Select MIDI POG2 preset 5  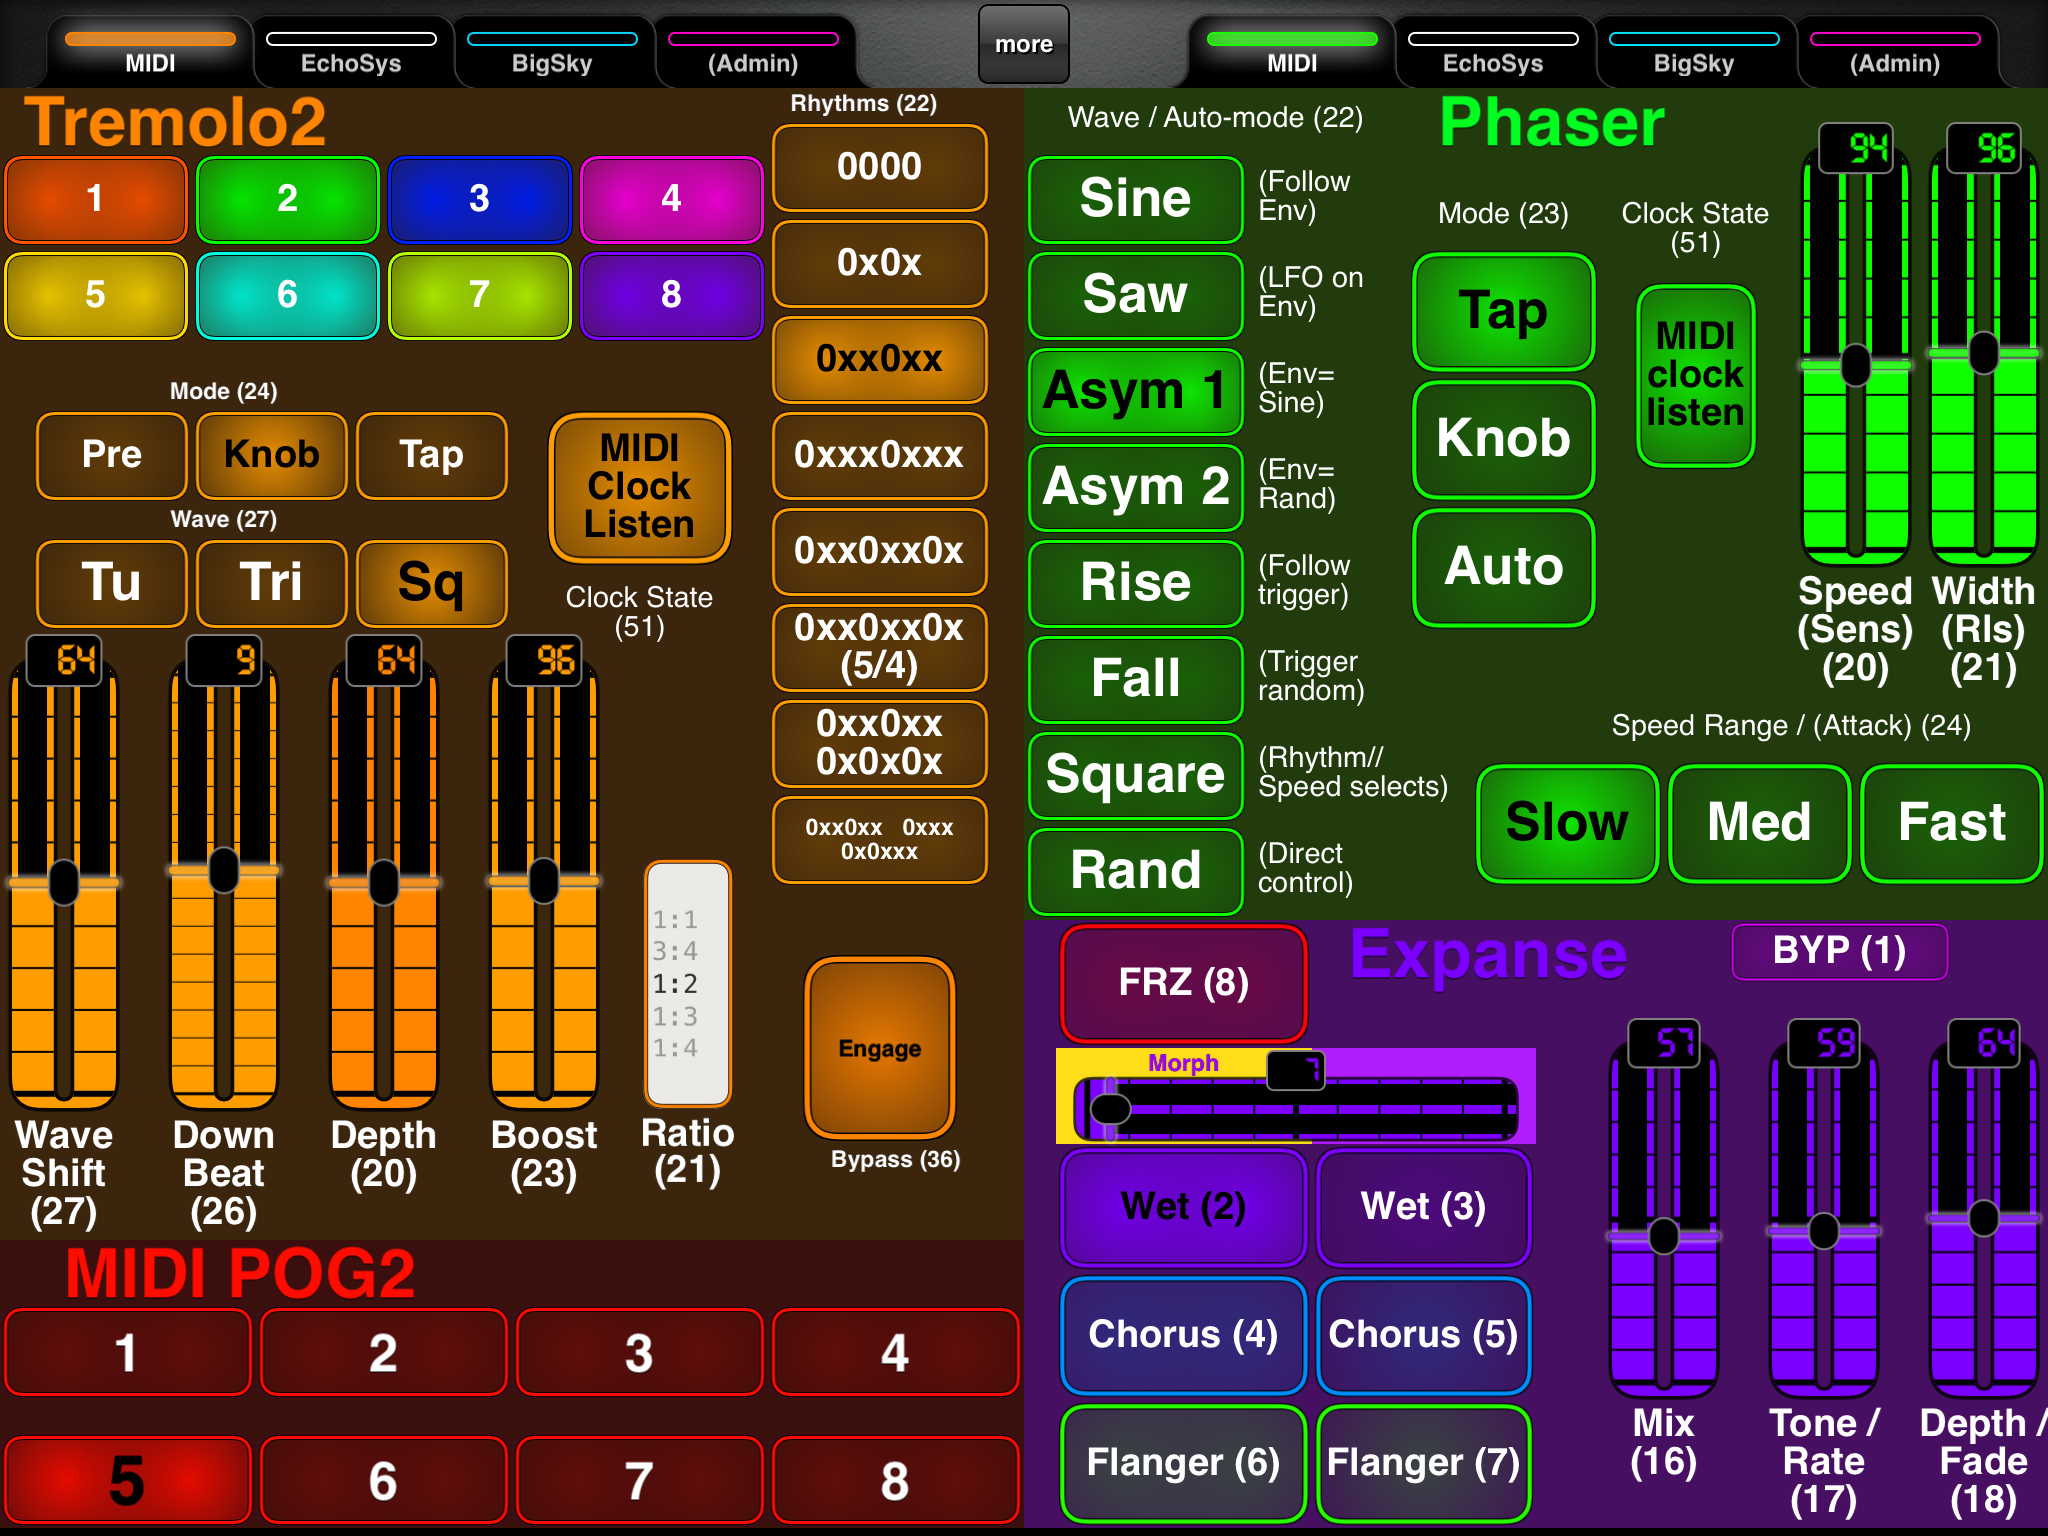128,1480
